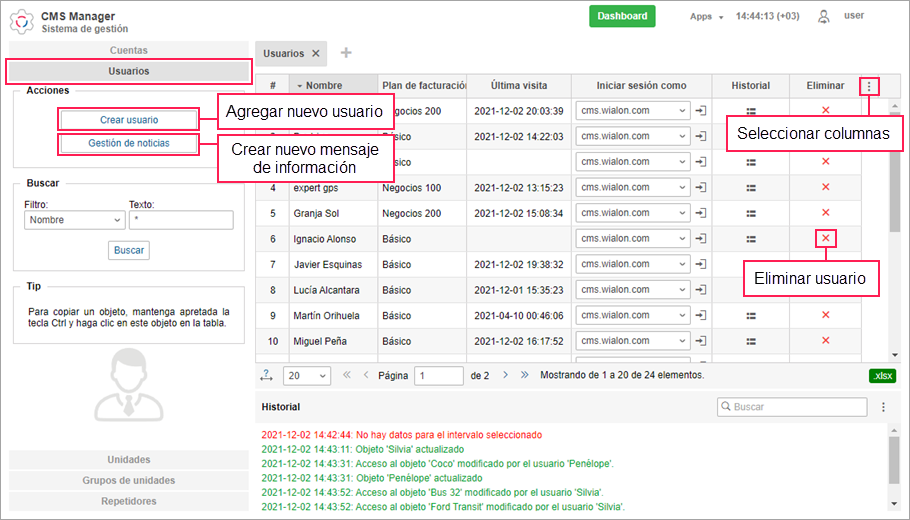Open column selector three-dot menu

click(869, 86)
